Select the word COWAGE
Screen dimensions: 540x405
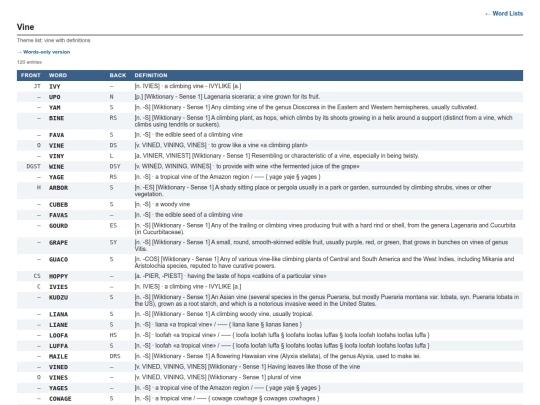point(60,399)
